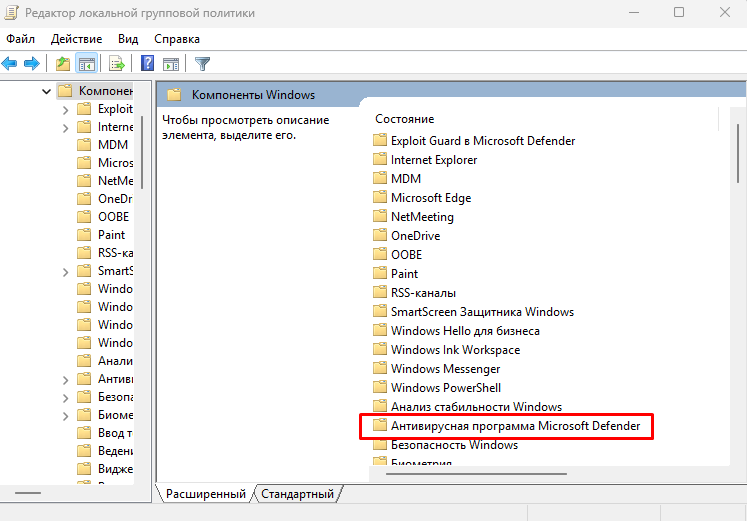Expand the Smart node in the tree

65,272
